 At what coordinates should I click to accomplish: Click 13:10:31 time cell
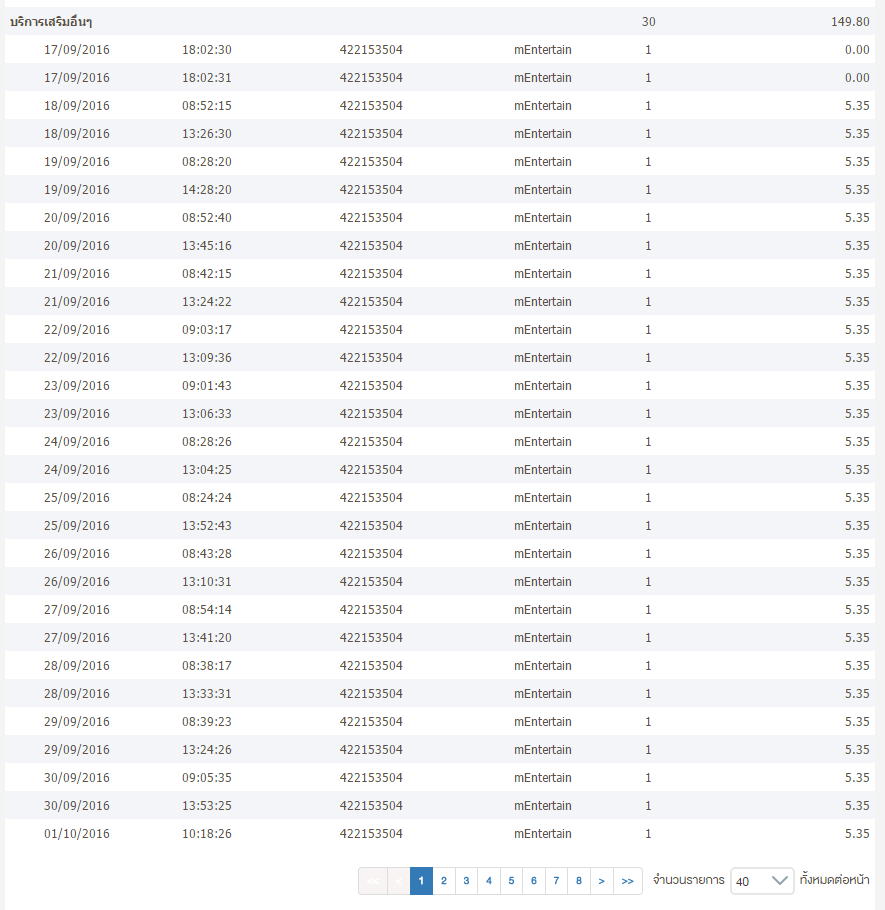(x=207, y=582)
